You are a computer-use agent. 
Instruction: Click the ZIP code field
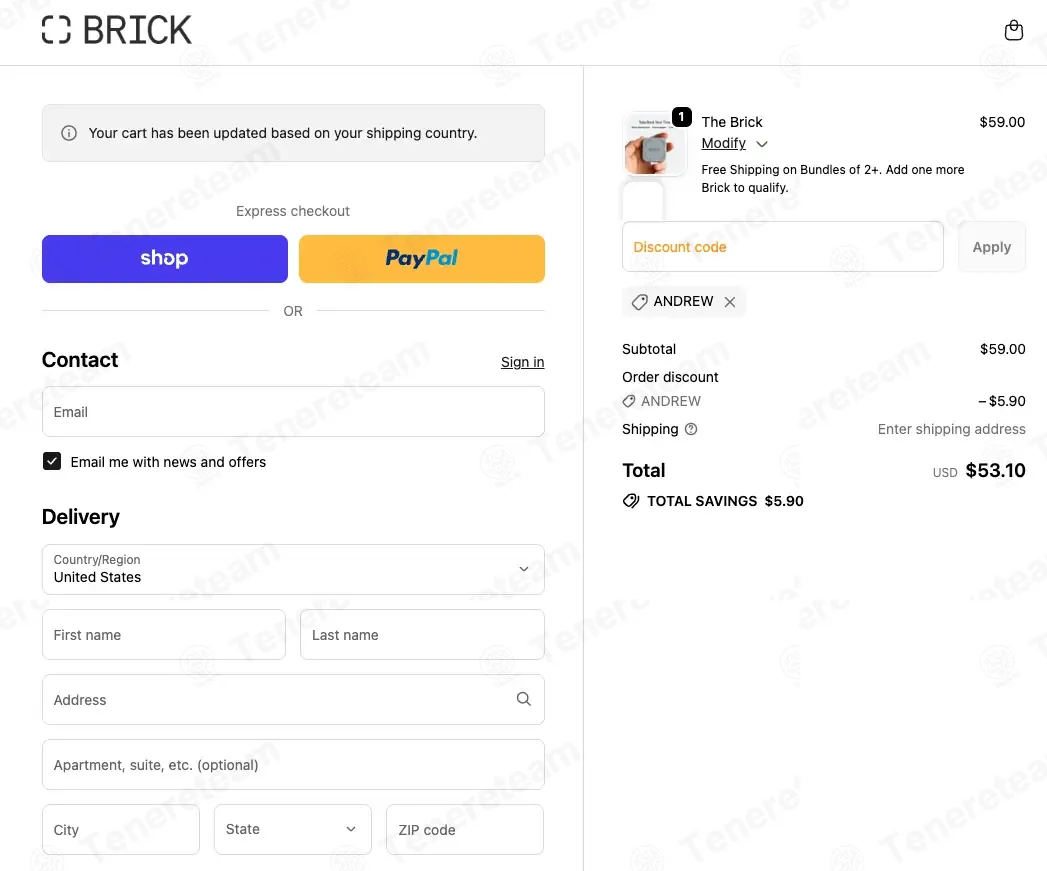click(x=464, y=829)
